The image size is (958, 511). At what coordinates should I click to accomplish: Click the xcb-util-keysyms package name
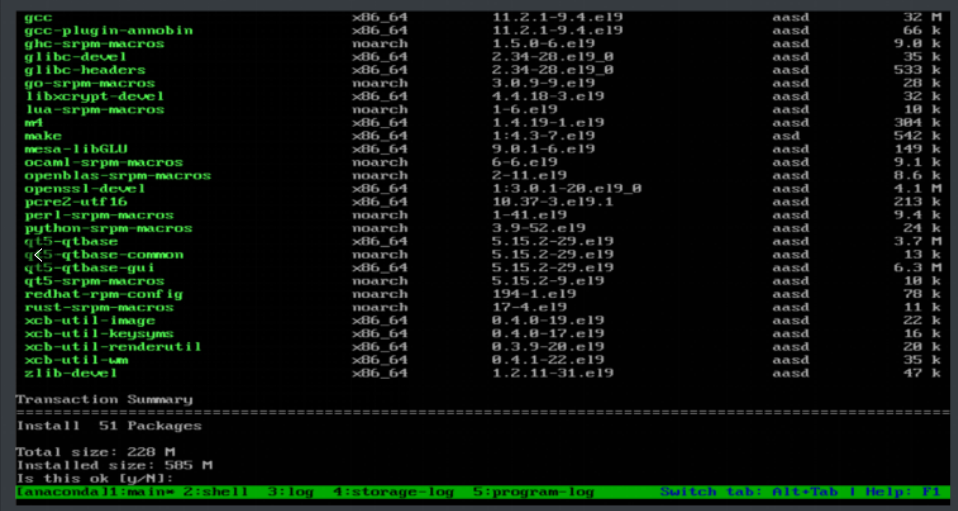pyautogui.click(x=99, y=334)
